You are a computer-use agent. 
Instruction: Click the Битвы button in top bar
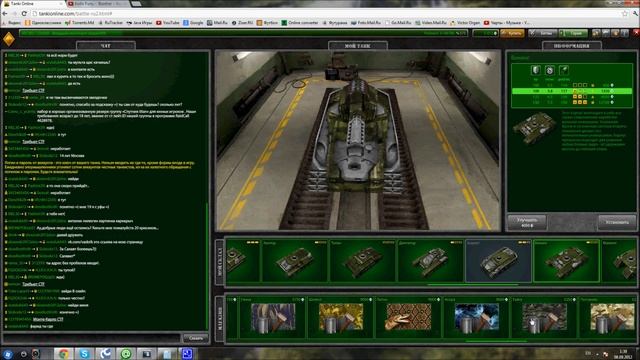tap(542, 33)
